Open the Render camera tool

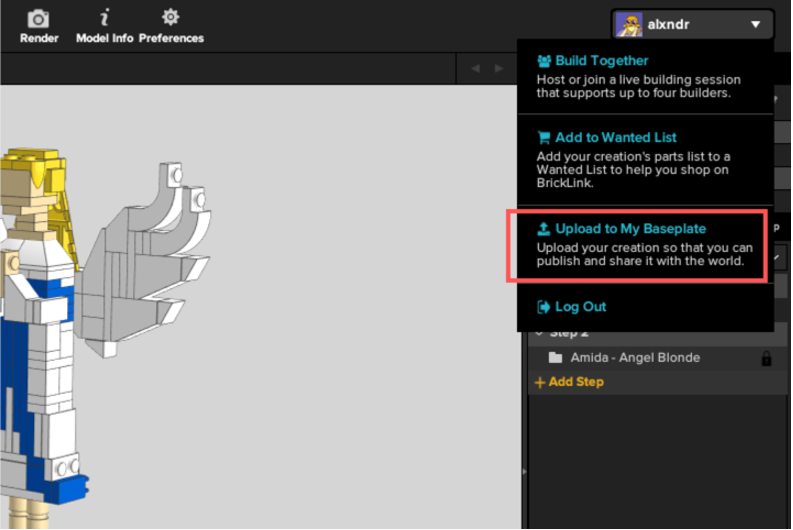pyautogui.click(x=39, y=26)
